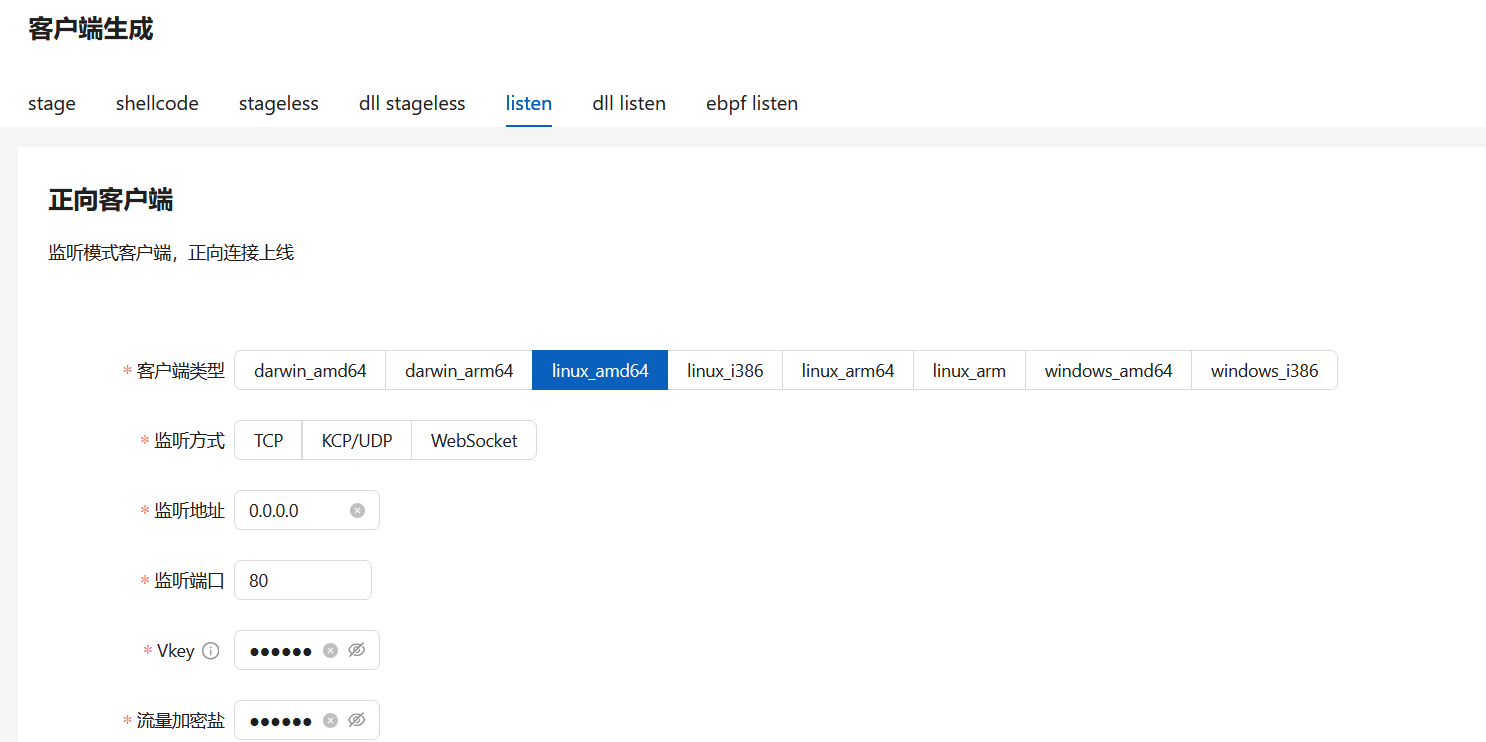Switch to the stage tab
Screen dimensions: 1486x742
(x=52, y=103)
